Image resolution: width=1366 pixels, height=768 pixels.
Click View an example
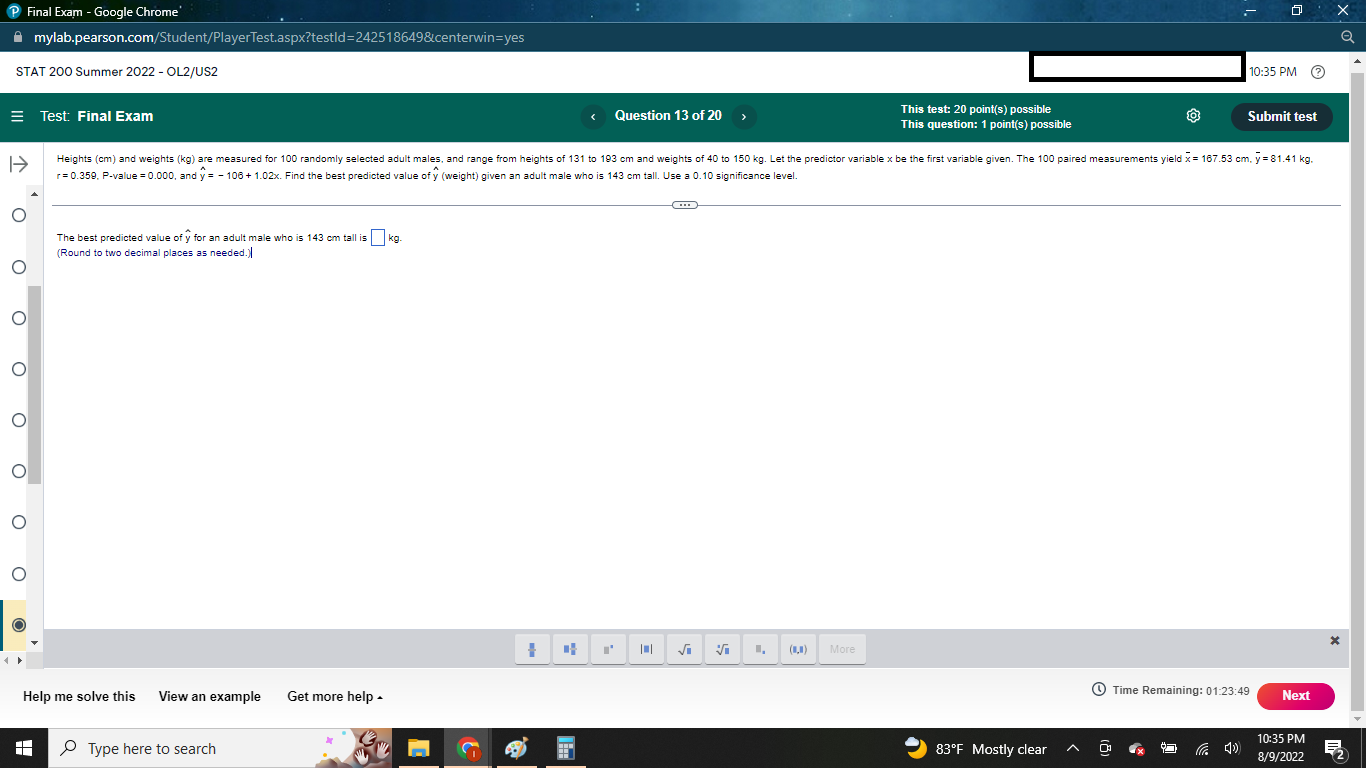tap(209, 696)
